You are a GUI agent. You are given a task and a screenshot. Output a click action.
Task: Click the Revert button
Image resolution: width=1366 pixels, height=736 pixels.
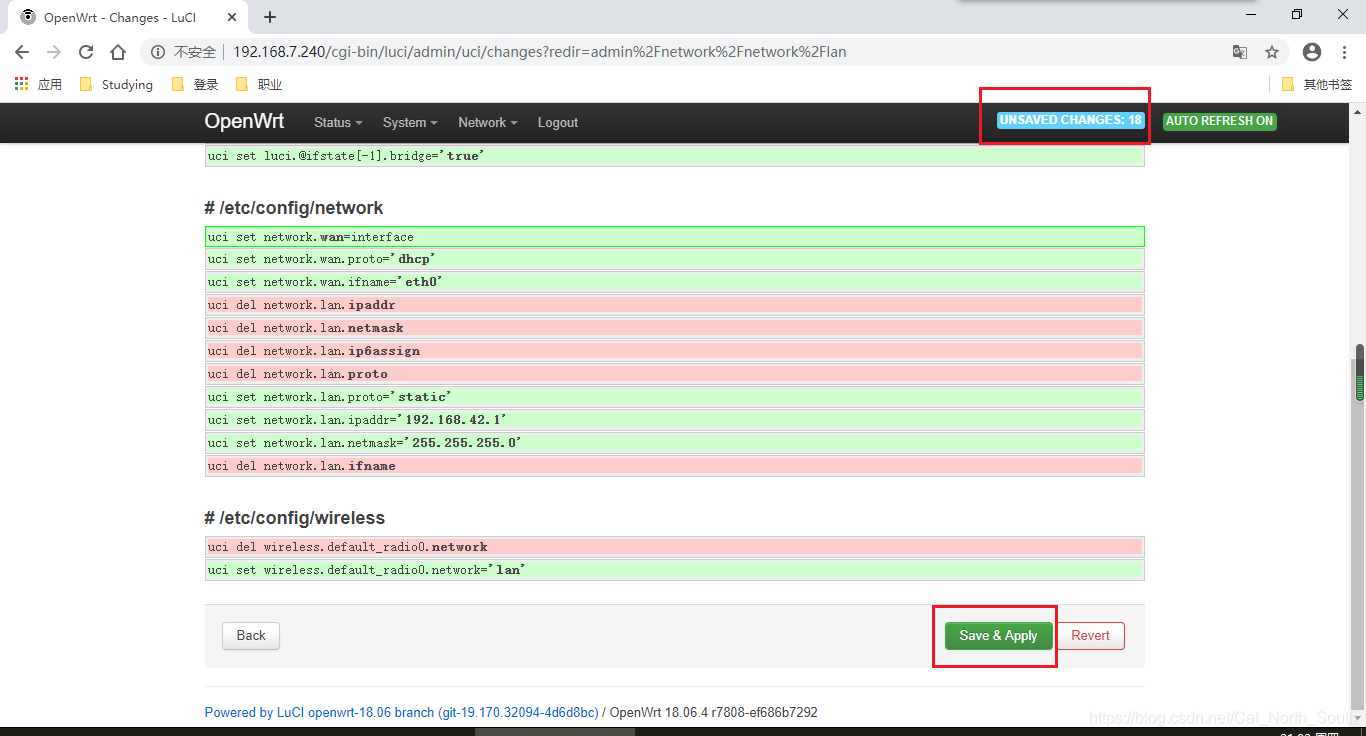pyautogui.click(x=1090, y=635)
